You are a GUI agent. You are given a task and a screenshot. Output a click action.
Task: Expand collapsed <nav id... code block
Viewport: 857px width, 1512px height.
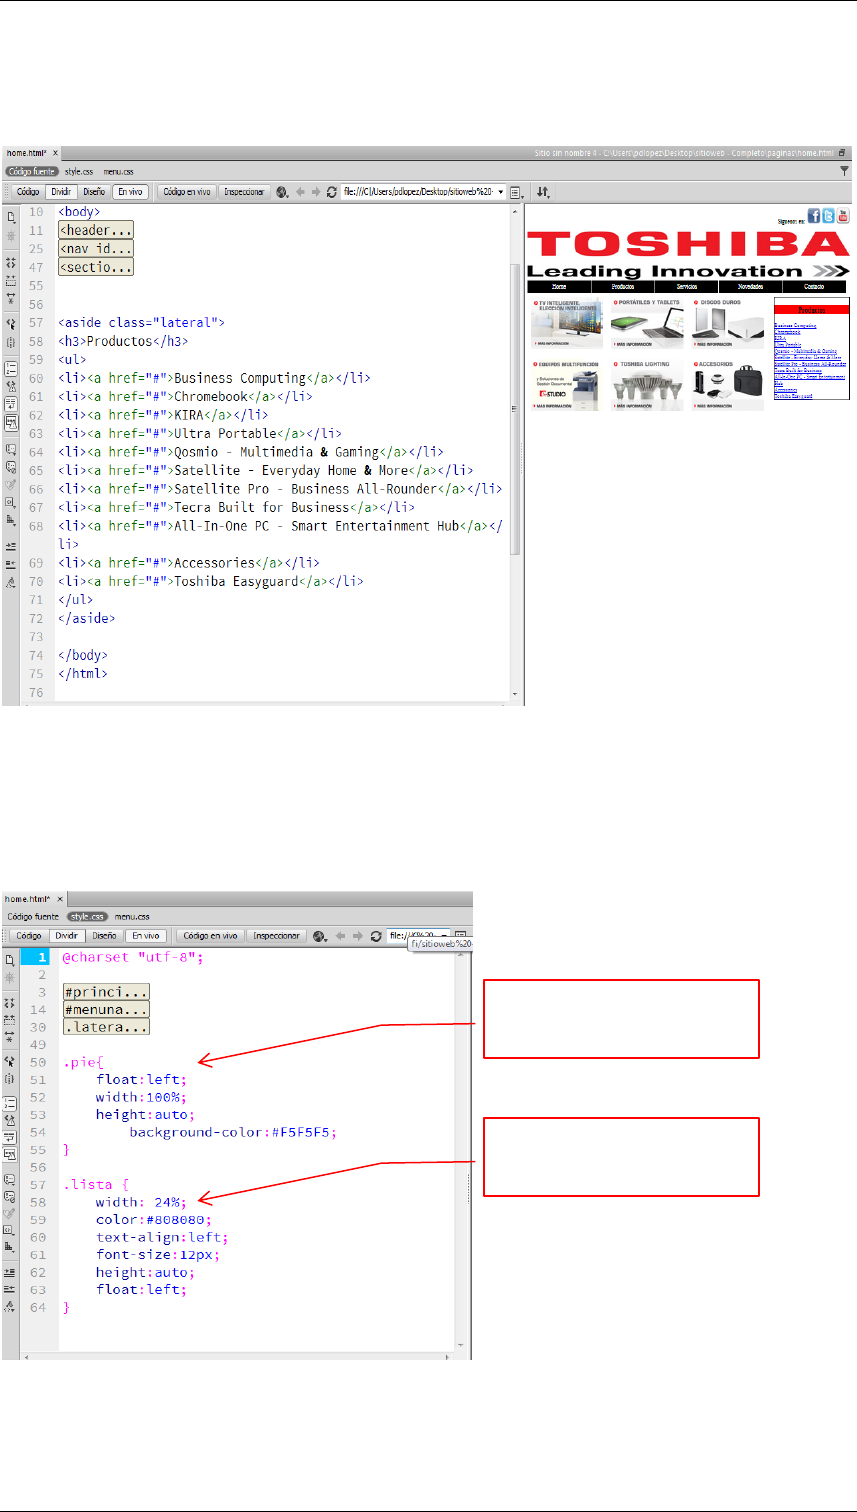pos(96,248)
